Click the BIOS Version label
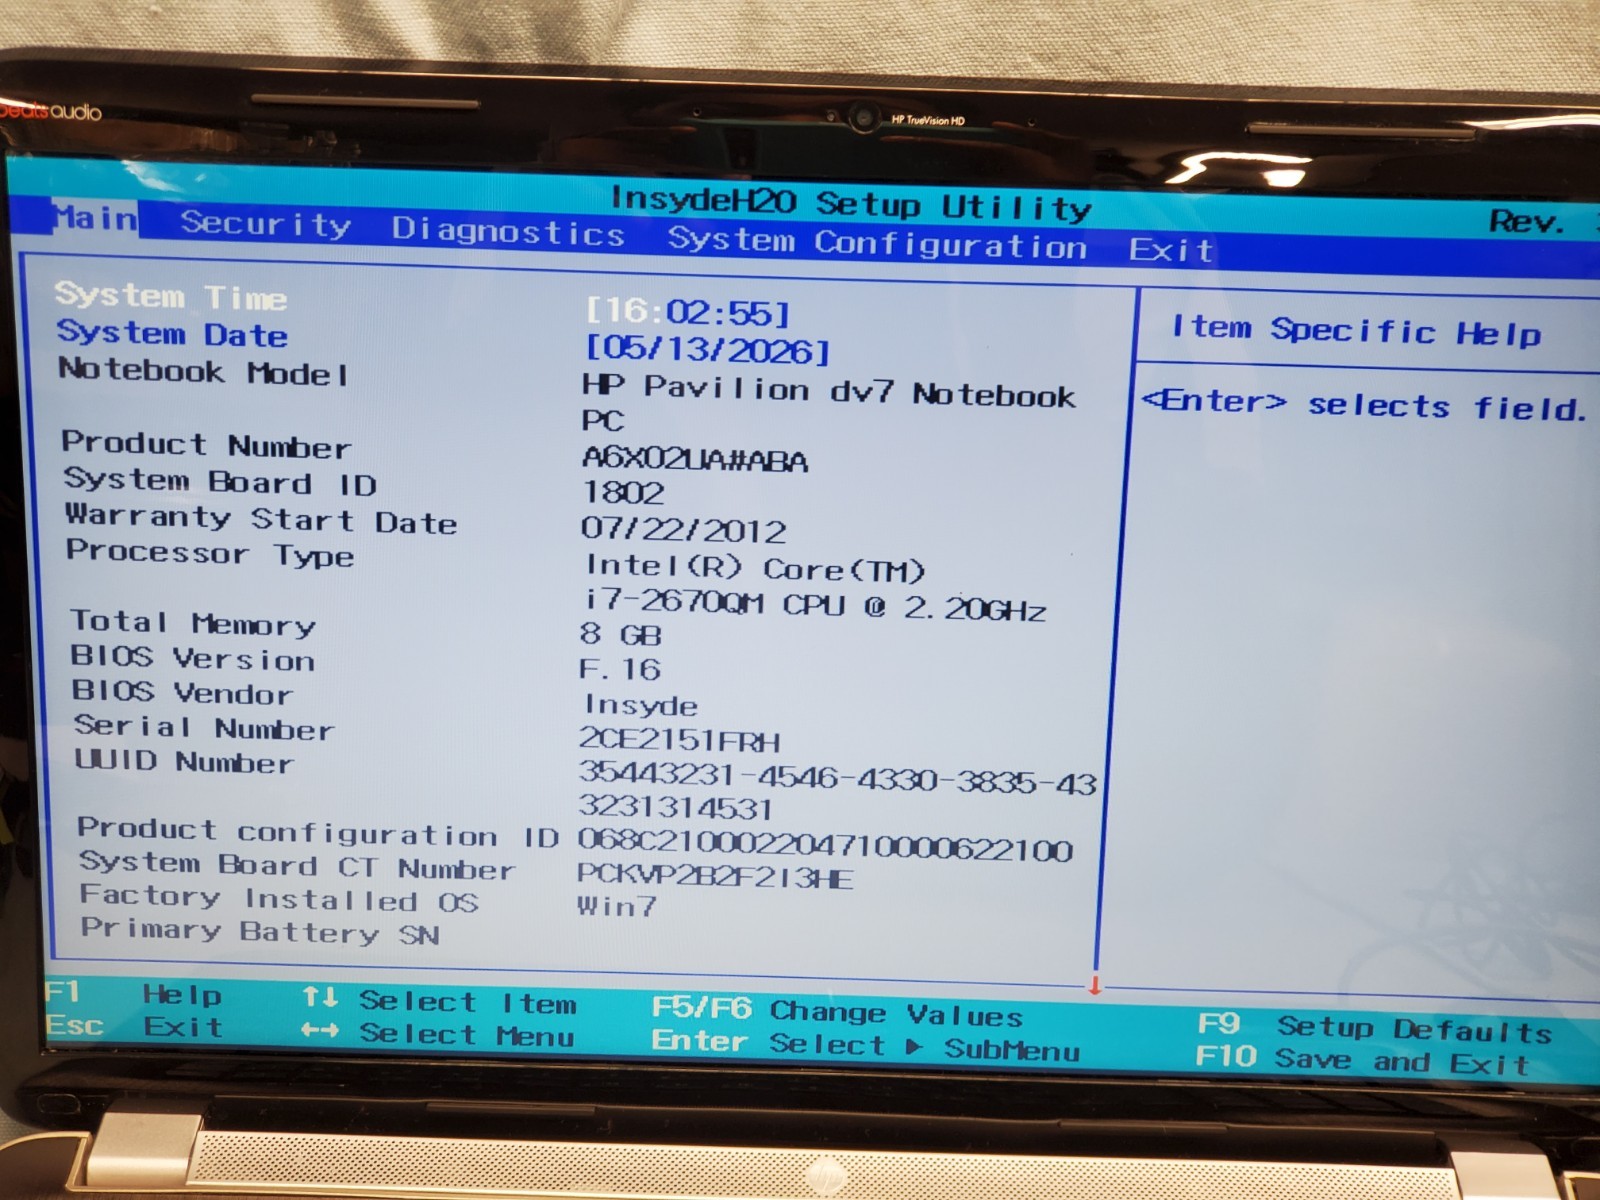This screenshot has height=1200, width=1600. point(193,659)
